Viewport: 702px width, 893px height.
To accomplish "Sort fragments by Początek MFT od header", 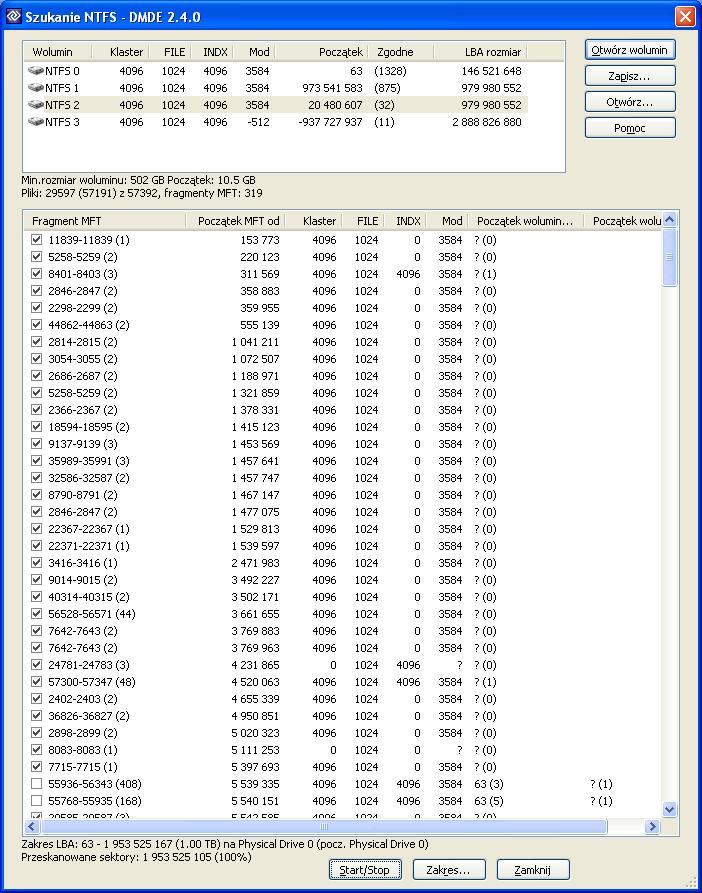I will point(236,221).
